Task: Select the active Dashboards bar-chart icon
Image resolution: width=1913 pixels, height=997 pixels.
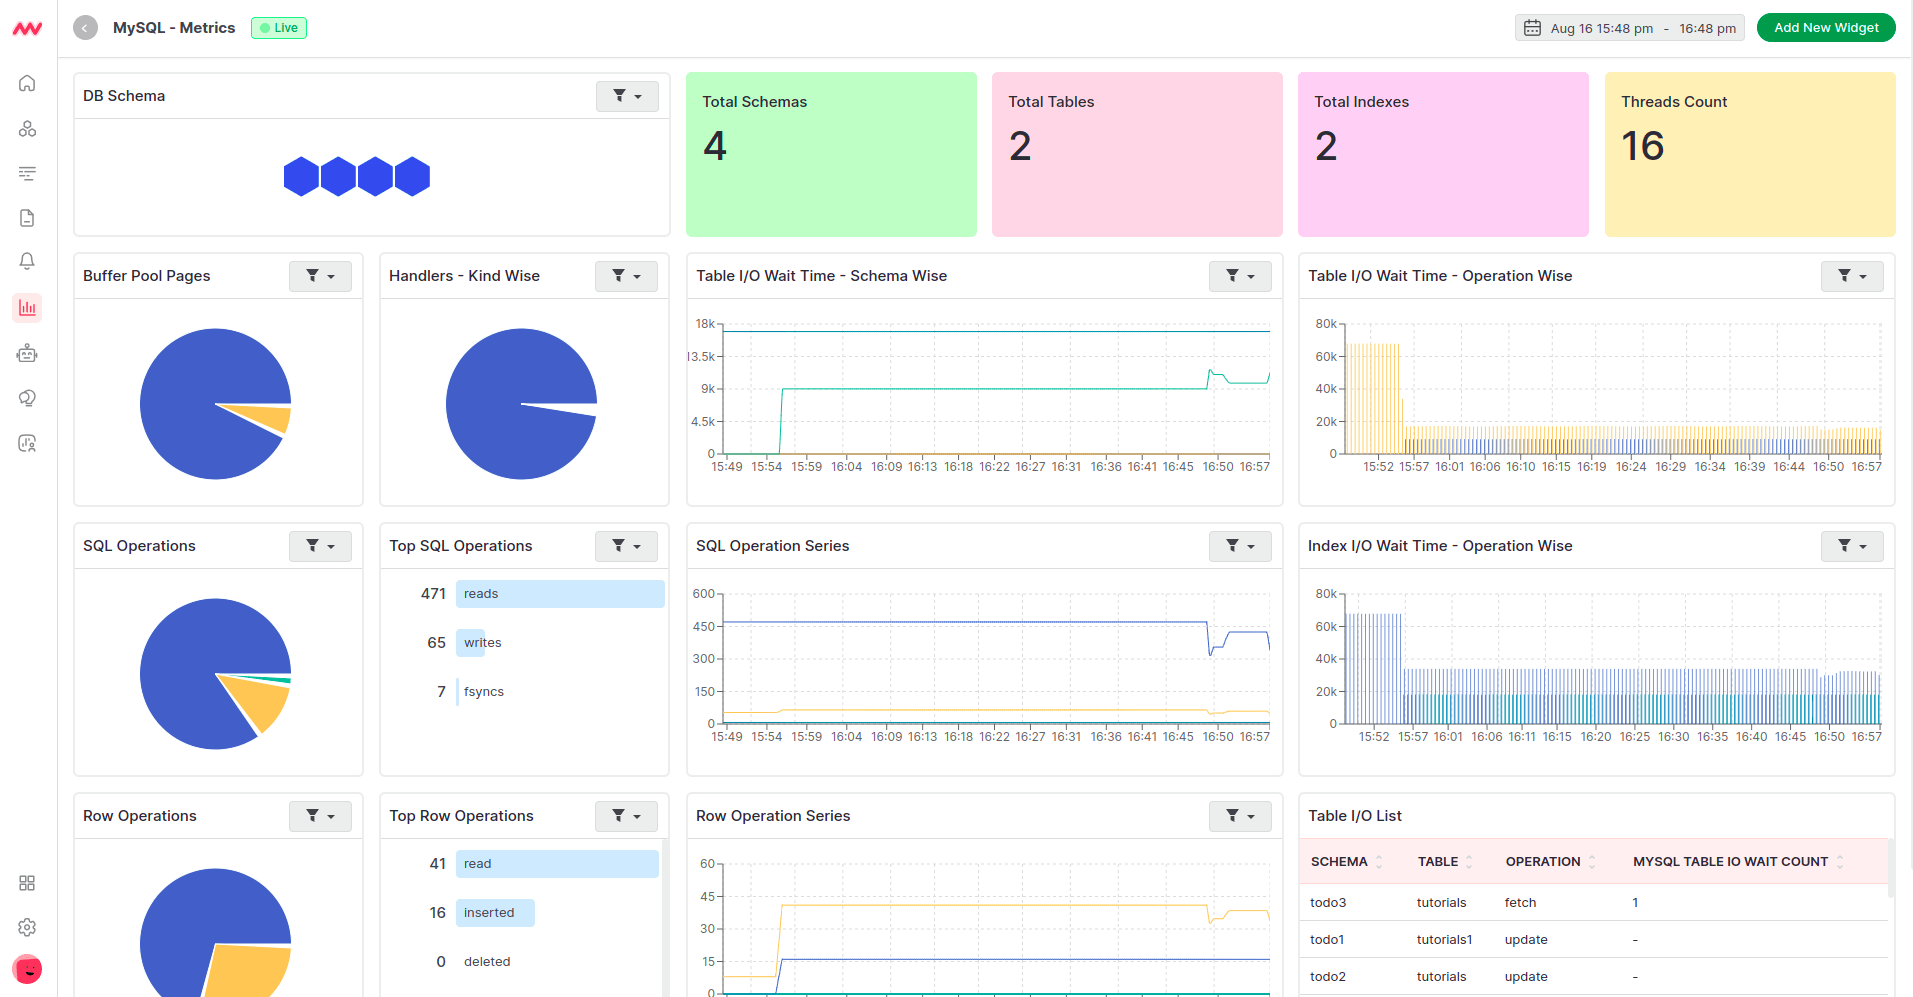Action: (27, 307)
